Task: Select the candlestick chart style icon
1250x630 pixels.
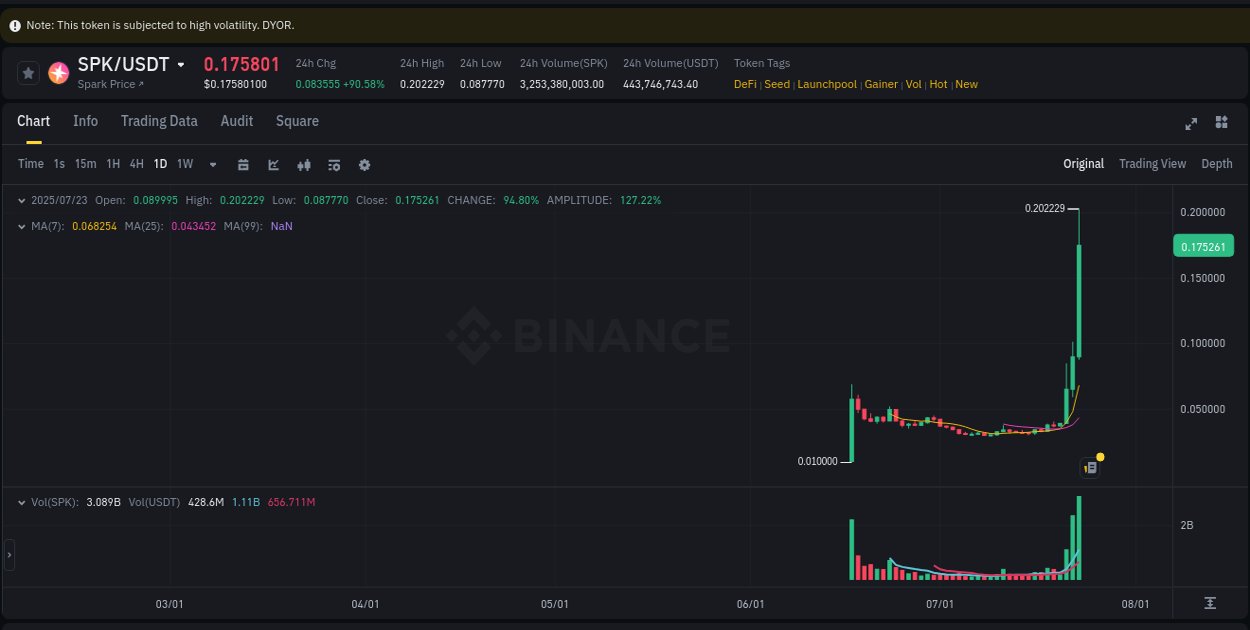Action: point(304,164)
